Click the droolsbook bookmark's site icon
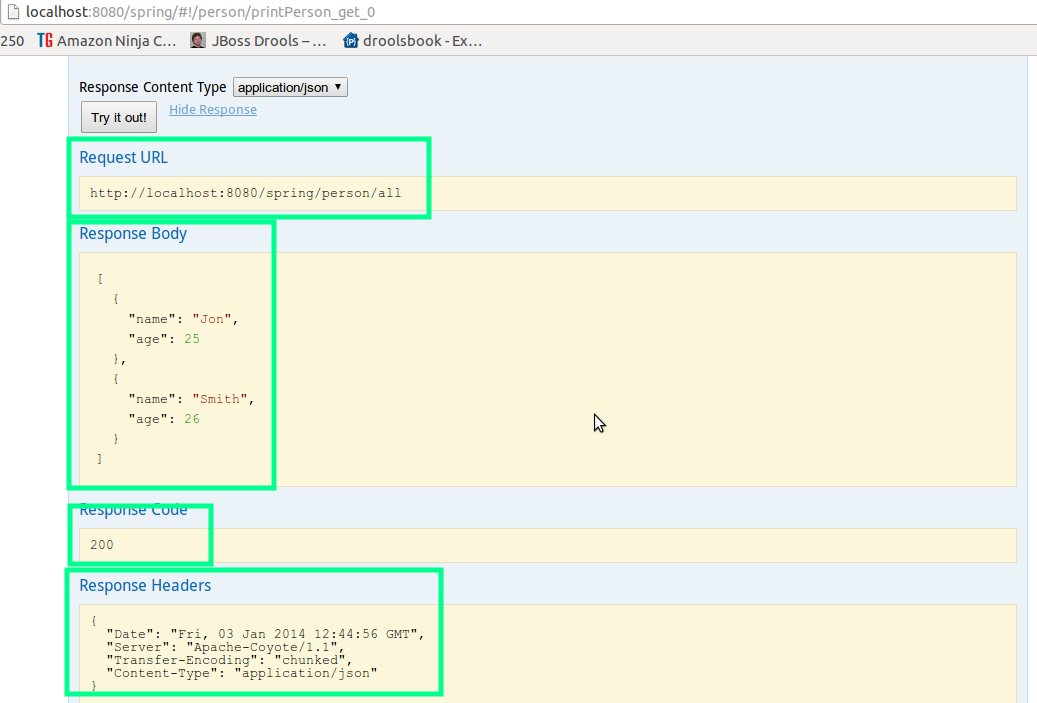Image resolution: width=1037 pixels, height=703 pixels. (349, 41)
